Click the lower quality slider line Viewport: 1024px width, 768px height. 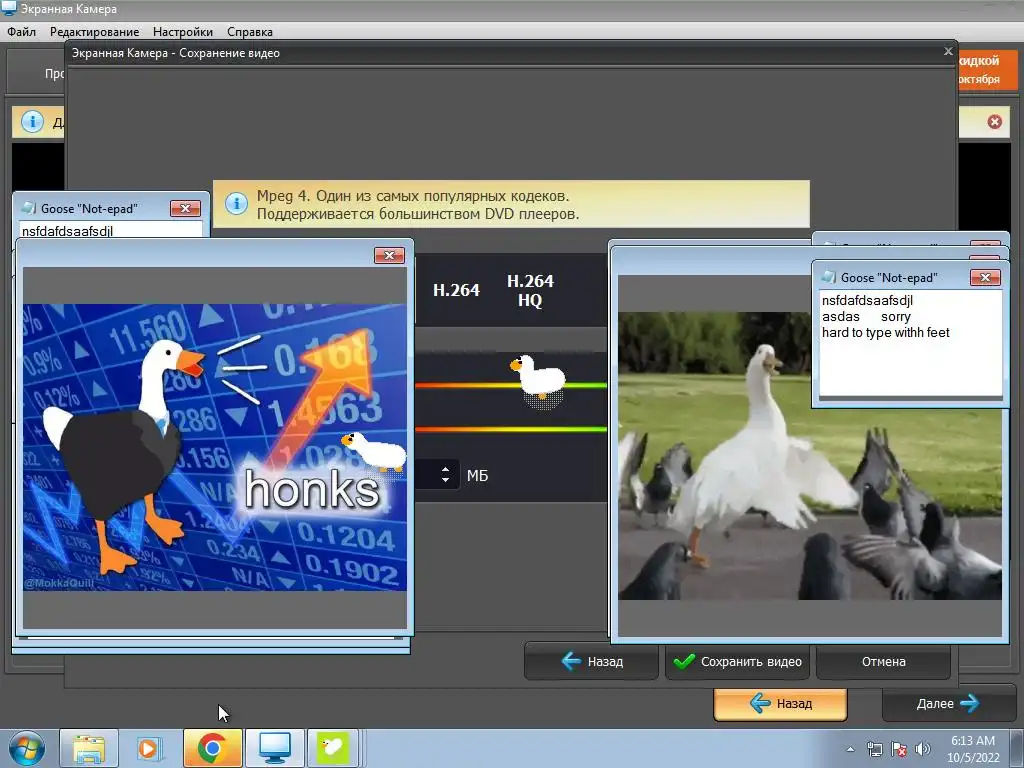(x=511, y=429)
